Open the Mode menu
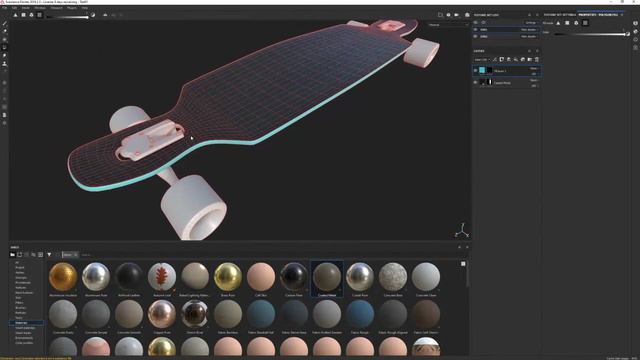640x360 pixels. click(26, 8)
